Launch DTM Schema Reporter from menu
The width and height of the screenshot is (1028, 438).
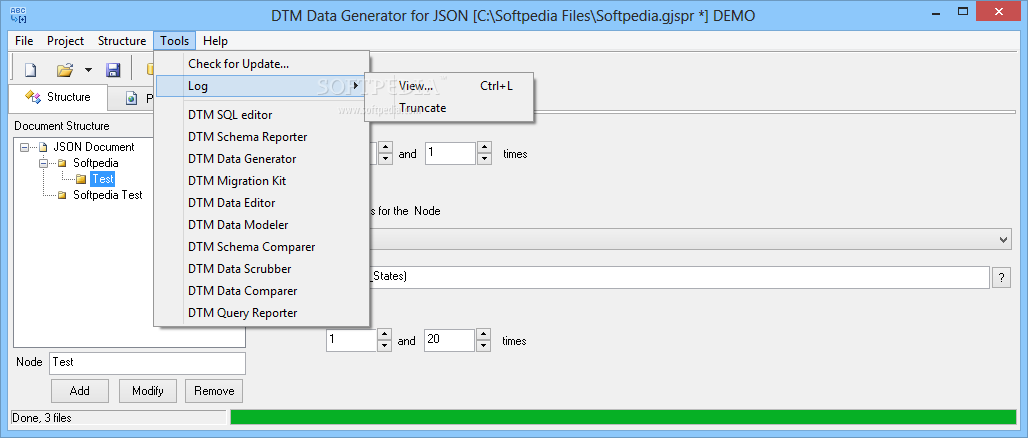point(261,137)
